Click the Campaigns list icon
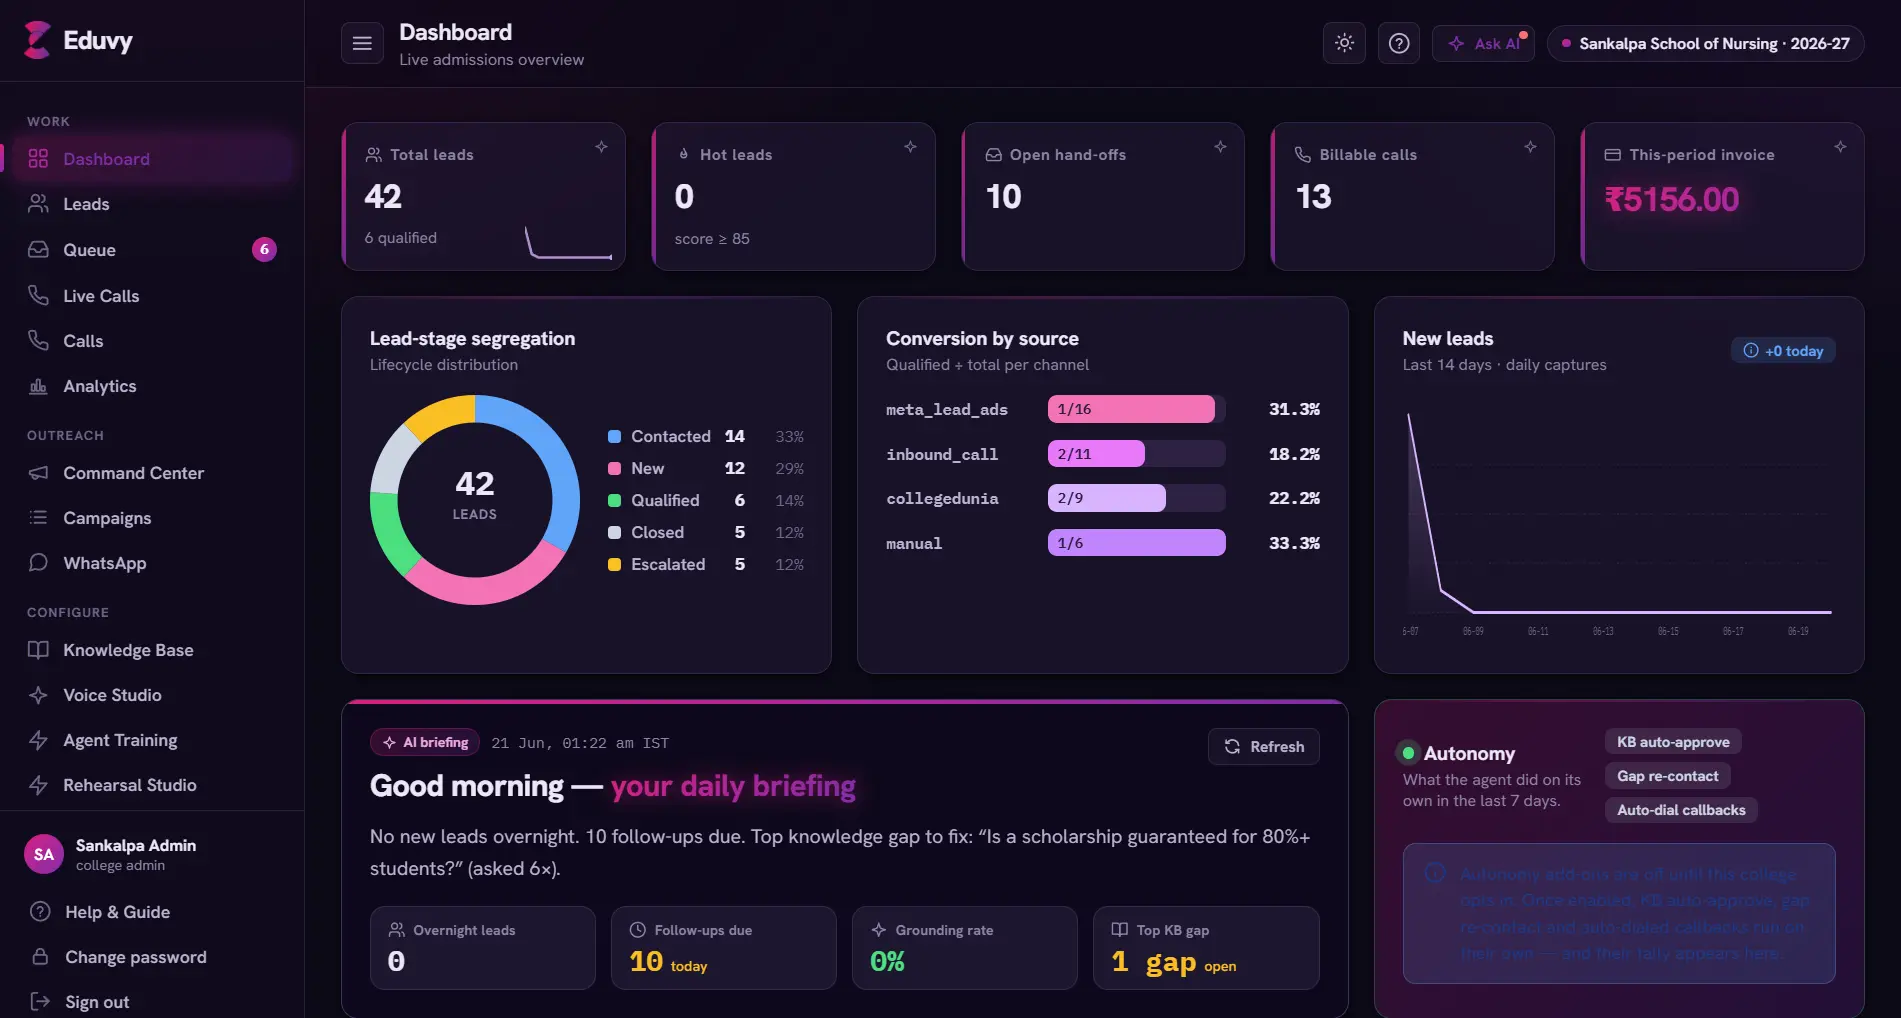1901x1018 pixels. coord(38,518)
